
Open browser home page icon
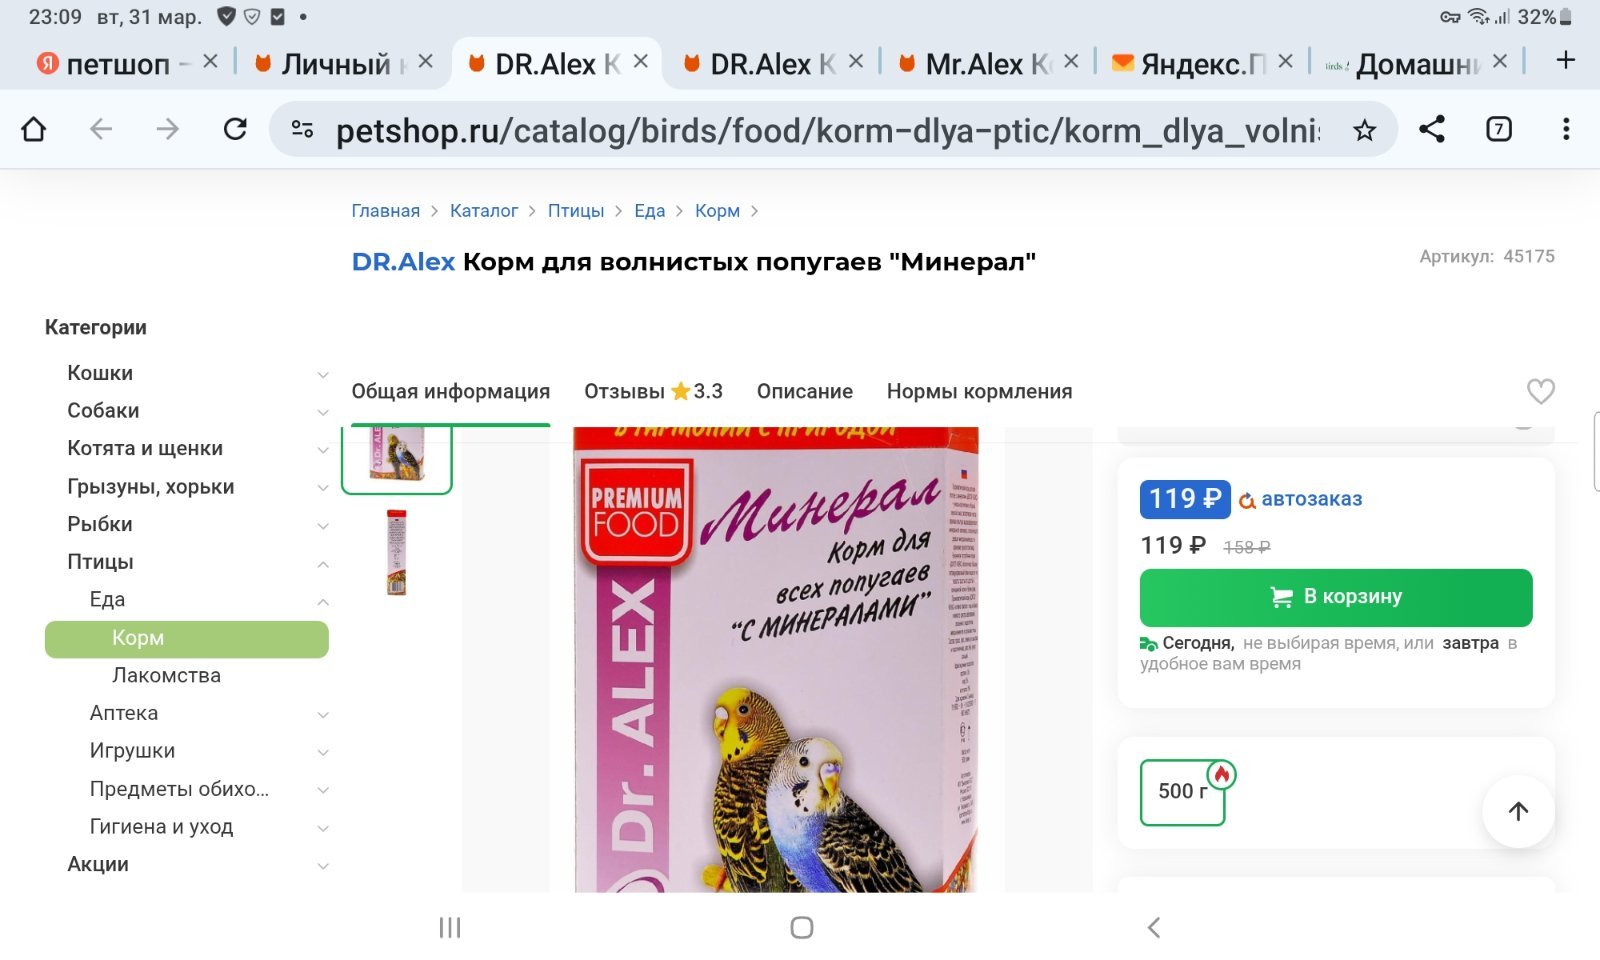click(34, 129)
